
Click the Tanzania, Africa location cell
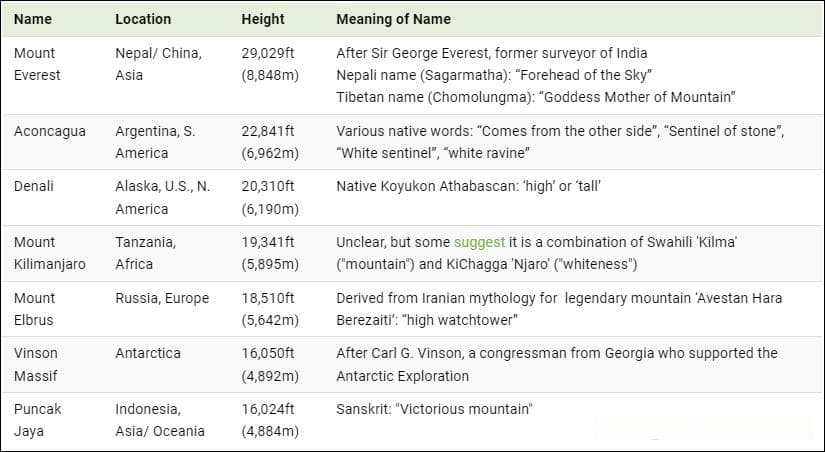[146, 253]
